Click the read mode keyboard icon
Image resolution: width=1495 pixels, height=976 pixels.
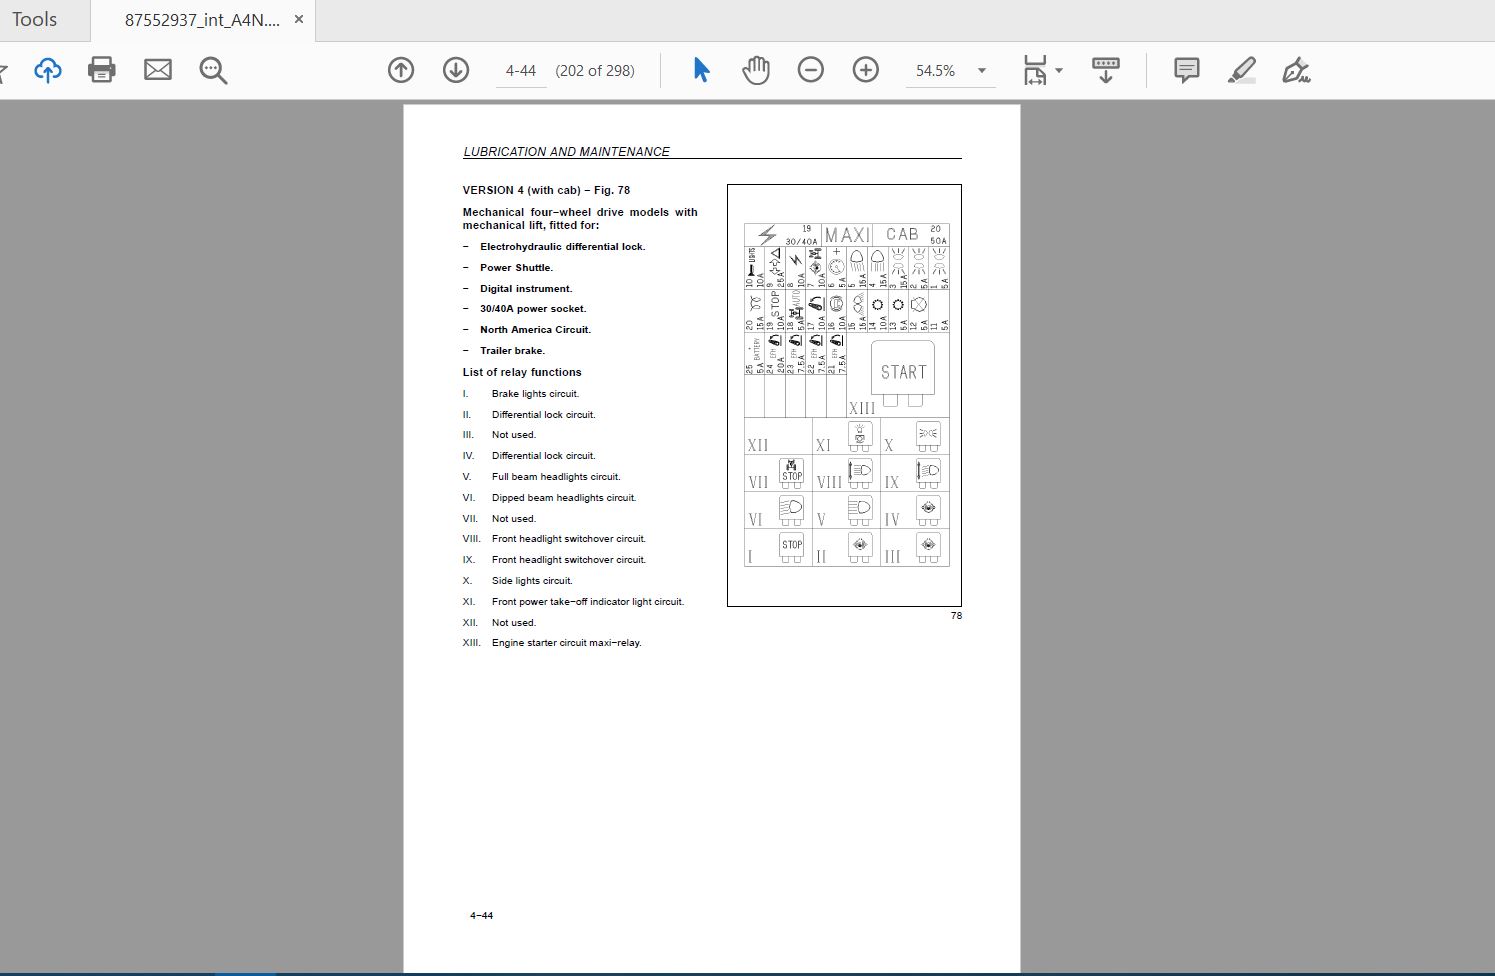pyautogui.click(x=1106, y=70)
